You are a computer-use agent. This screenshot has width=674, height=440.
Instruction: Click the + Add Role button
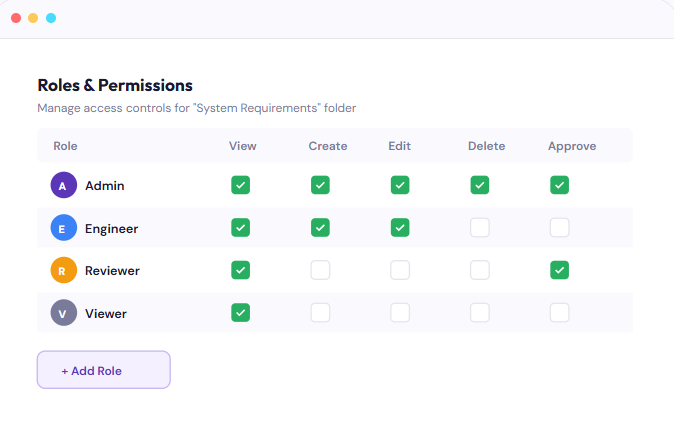coord(104,370)
